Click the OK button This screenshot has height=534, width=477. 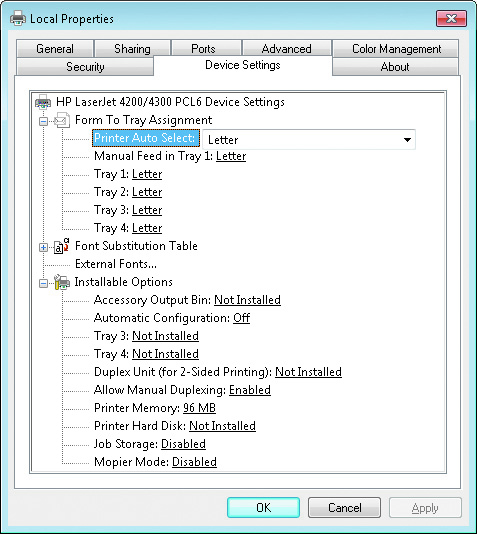click(264, 507)
